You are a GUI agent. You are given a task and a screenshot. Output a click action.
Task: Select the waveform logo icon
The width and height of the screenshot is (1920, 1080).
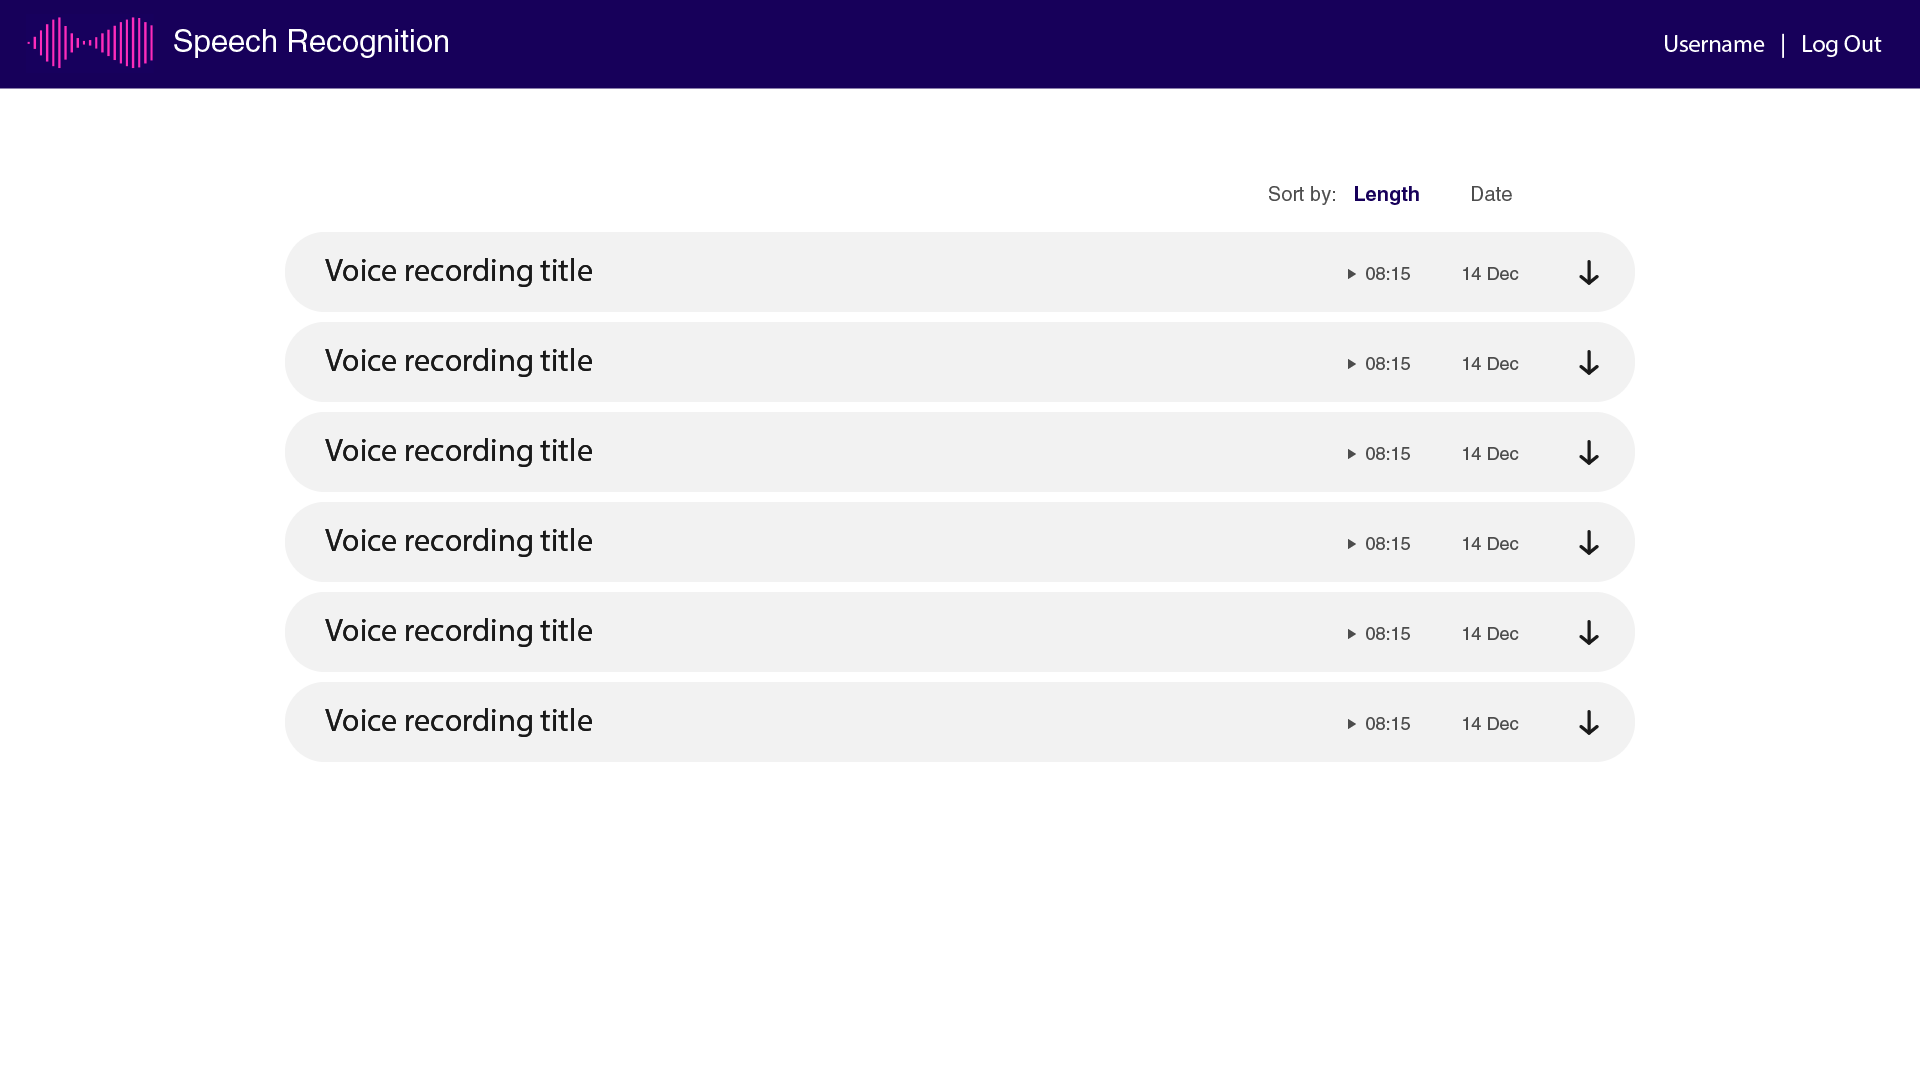tap(90, 44)
